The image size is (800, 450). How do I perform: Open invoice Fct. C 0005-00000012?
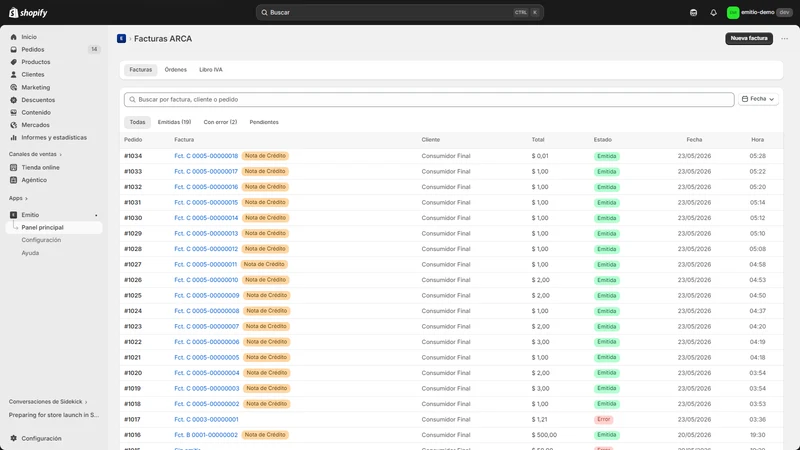[x=206, y=249]
